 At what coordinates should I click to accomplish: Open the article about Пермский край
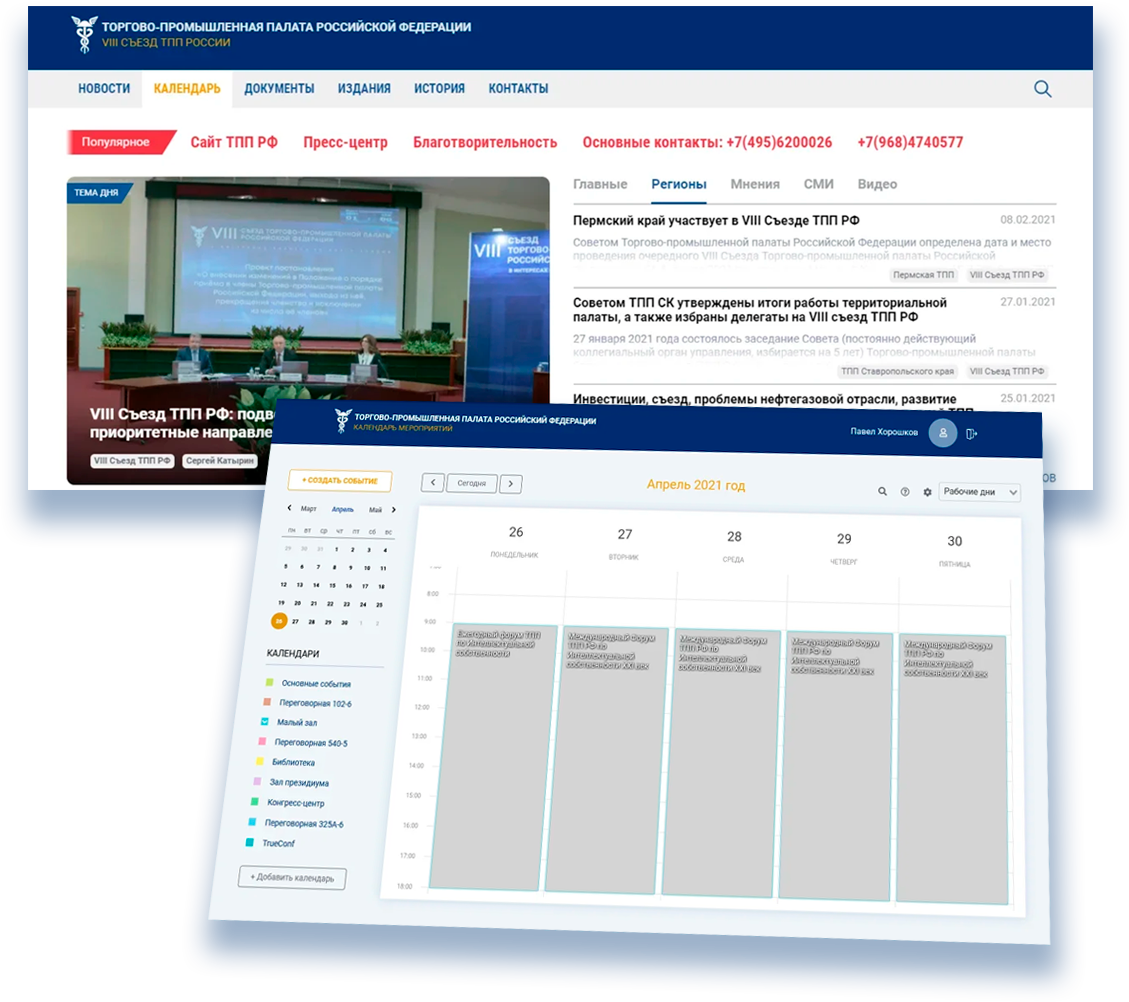[716, 220]
